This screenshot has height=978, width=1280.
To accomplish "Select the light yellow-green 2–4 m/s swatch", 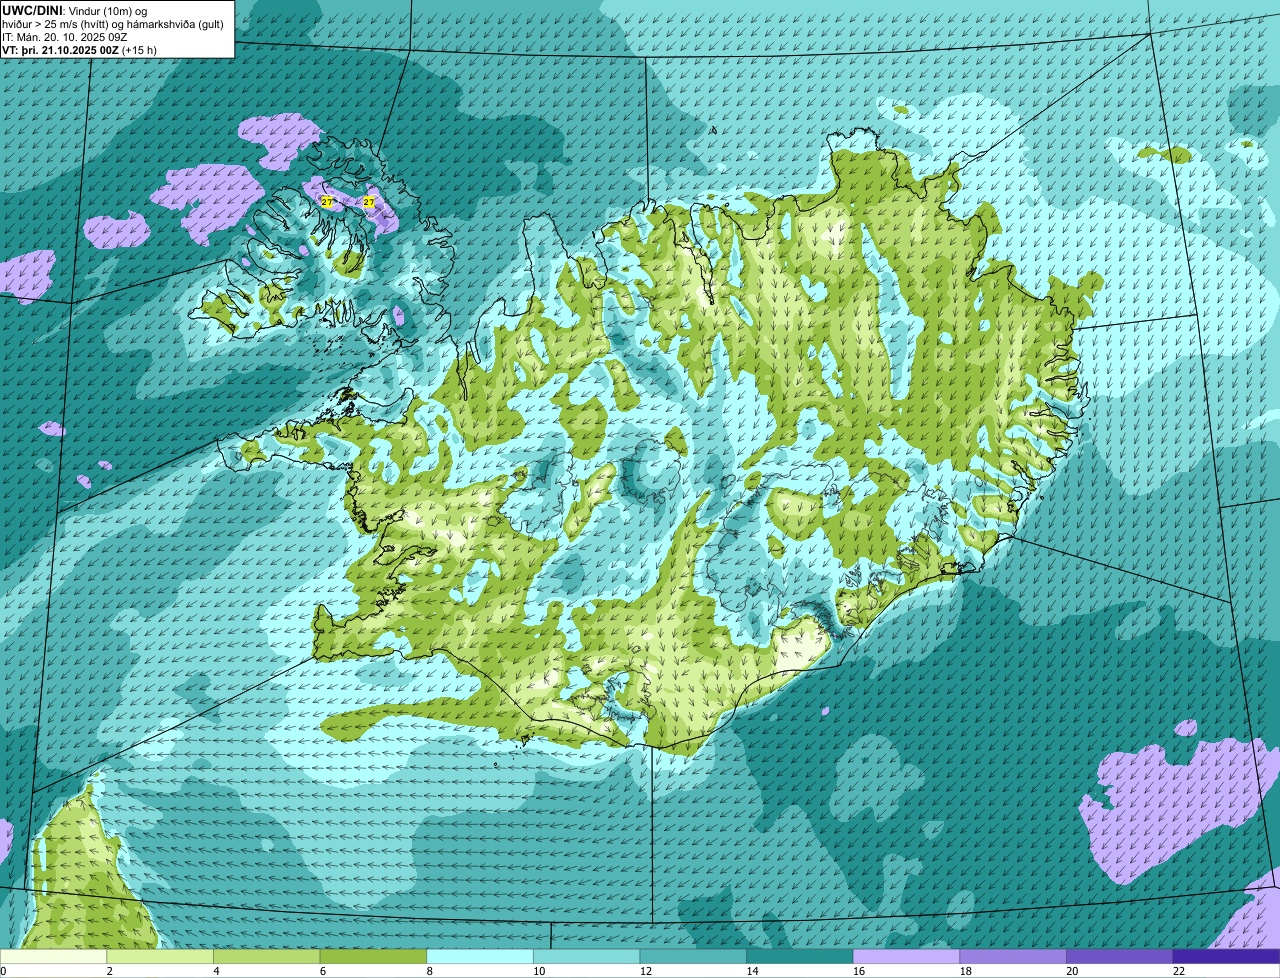I will [x=160, y=956].
